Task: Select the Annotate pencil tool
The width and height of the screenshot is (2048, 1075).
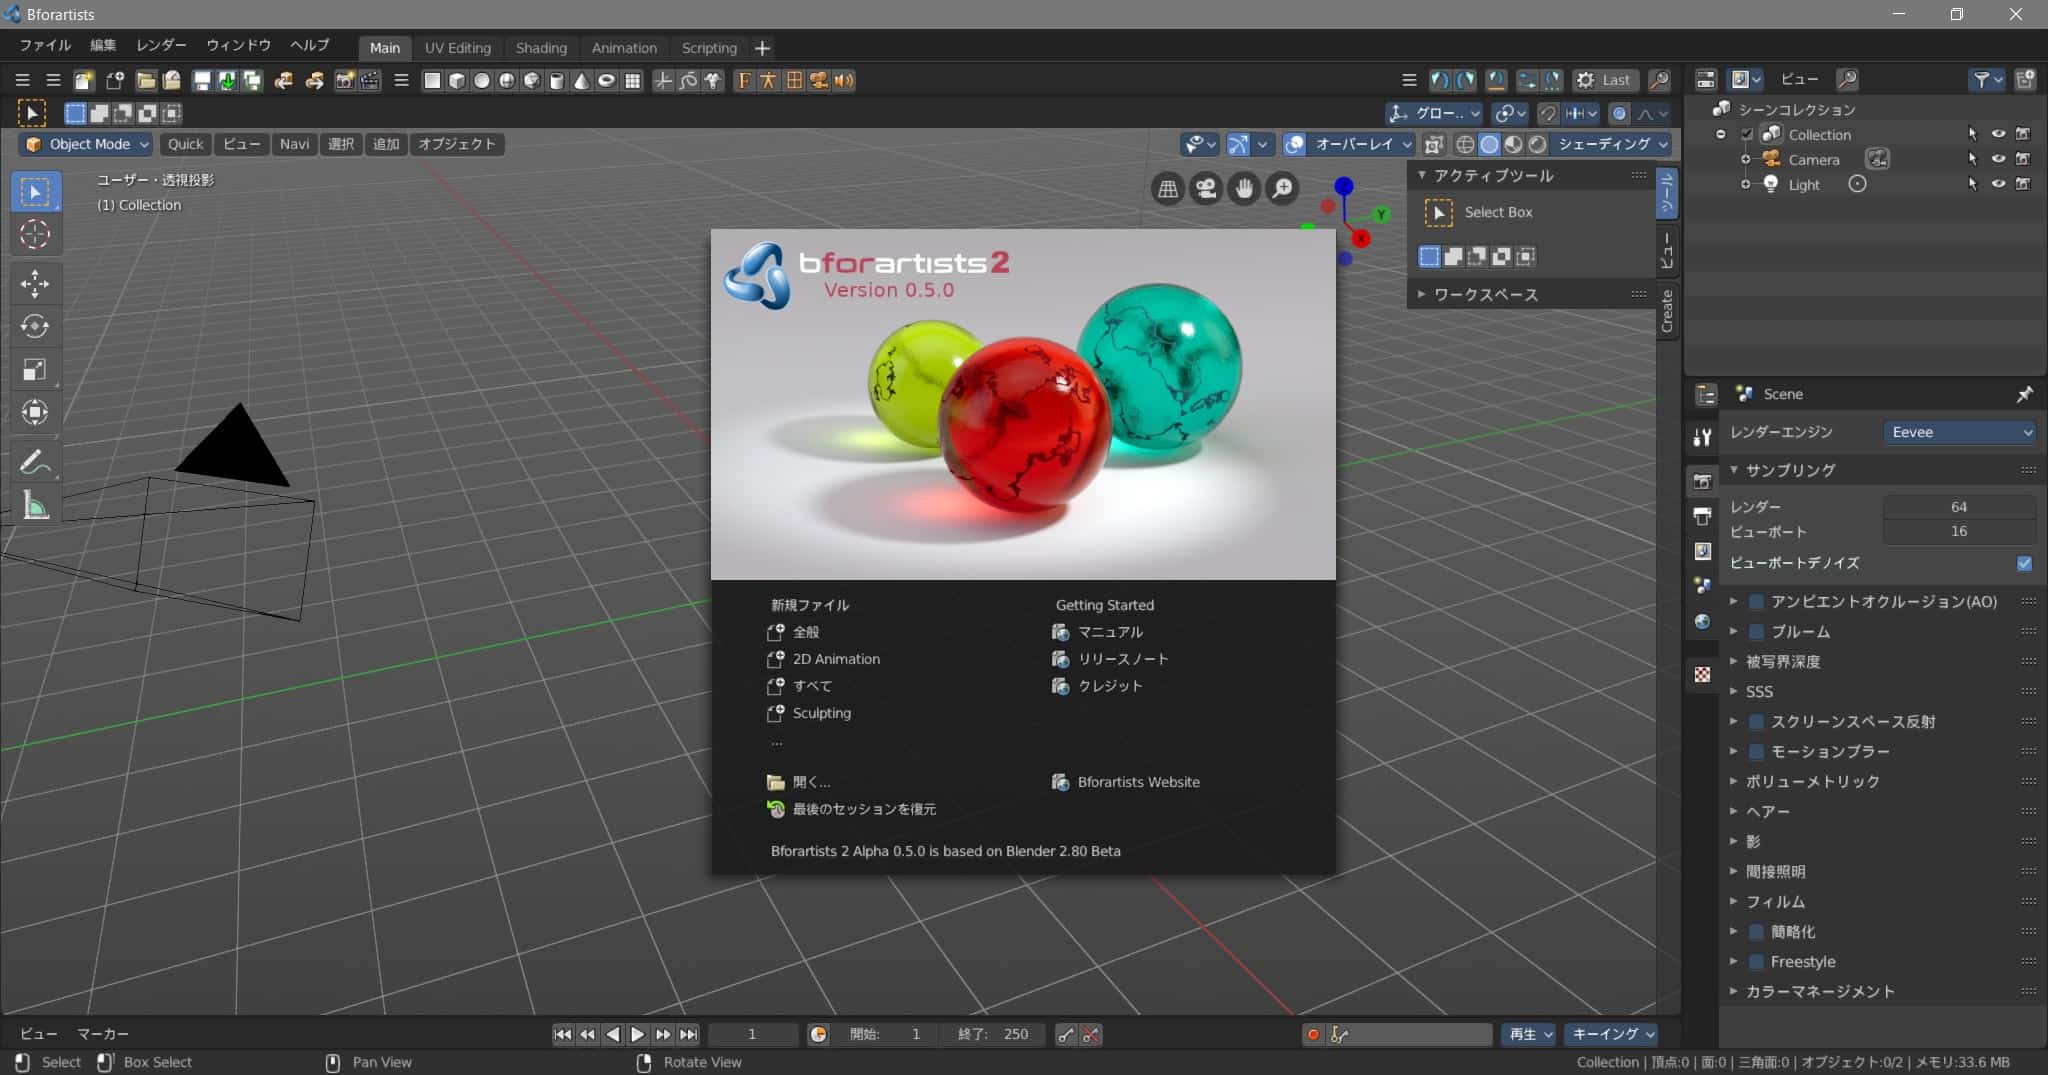Action: click(35, 462)
